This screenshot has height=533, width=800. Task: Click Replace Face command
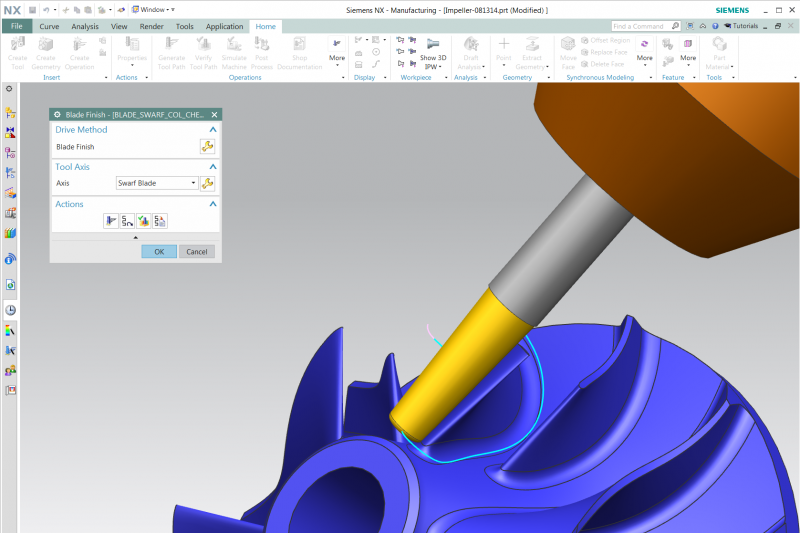pyautogui.click(x=604, y=52)
